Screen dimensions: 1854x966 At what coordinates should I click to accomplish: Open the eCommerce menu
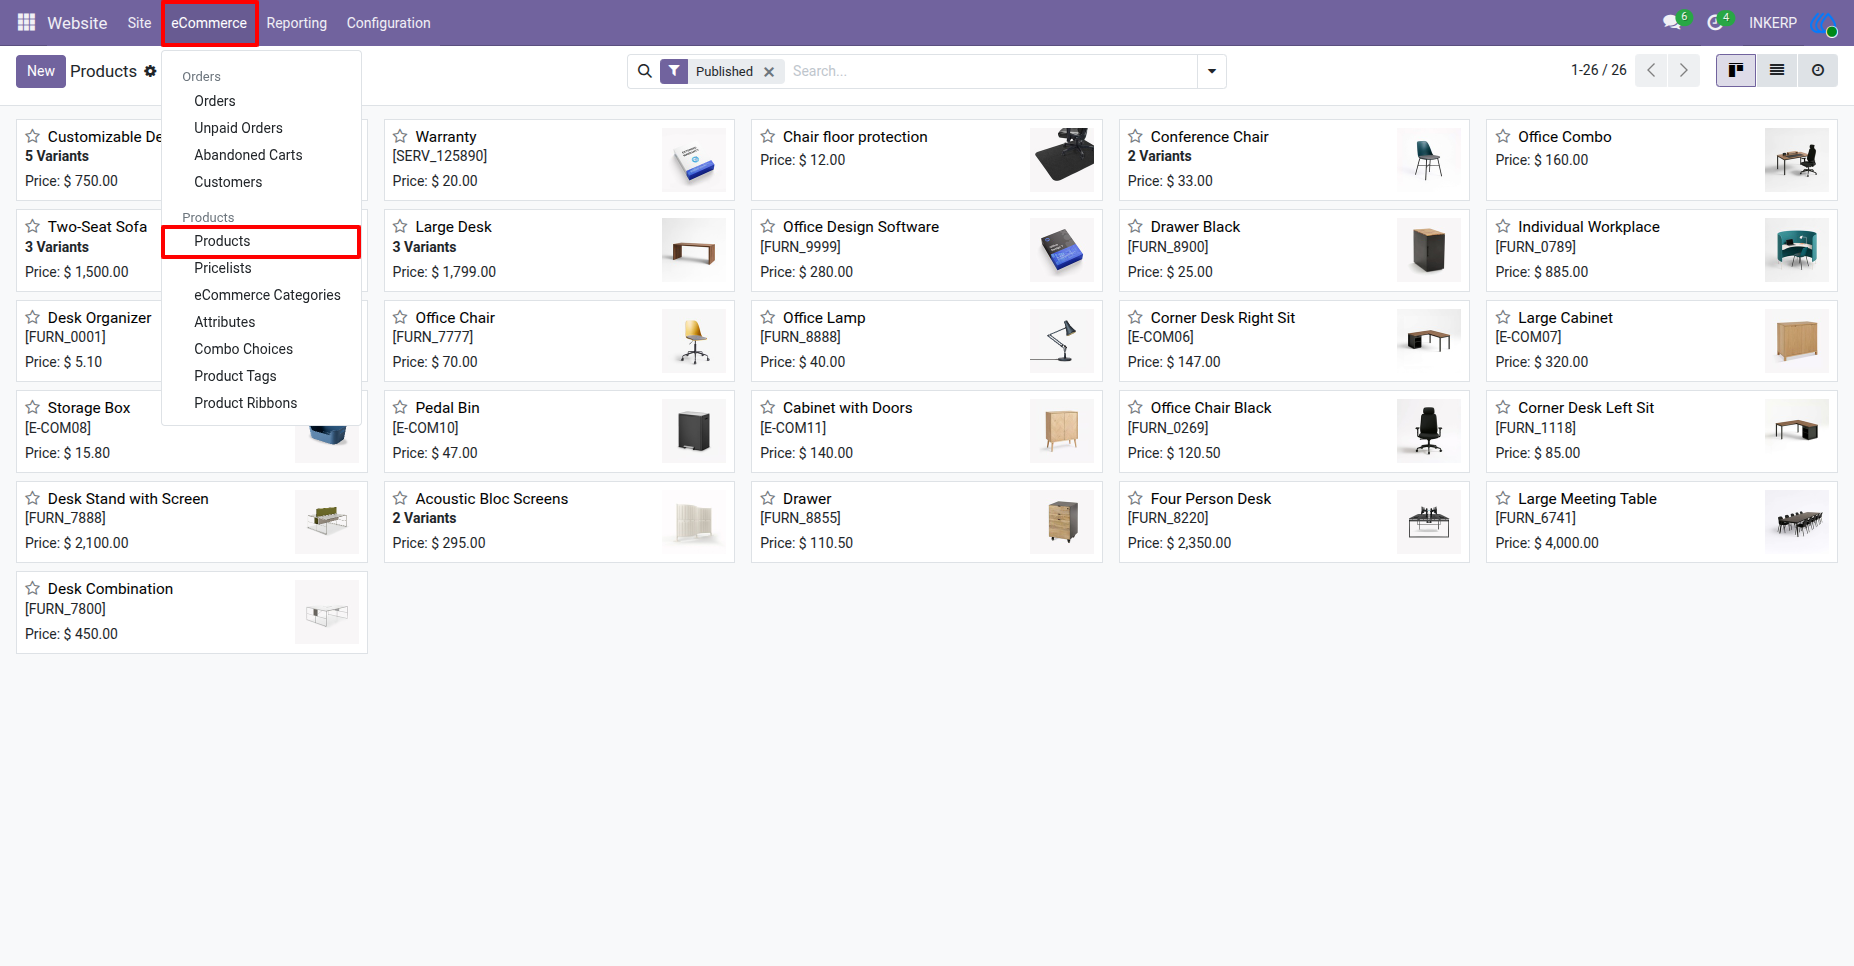click(209, 23)
